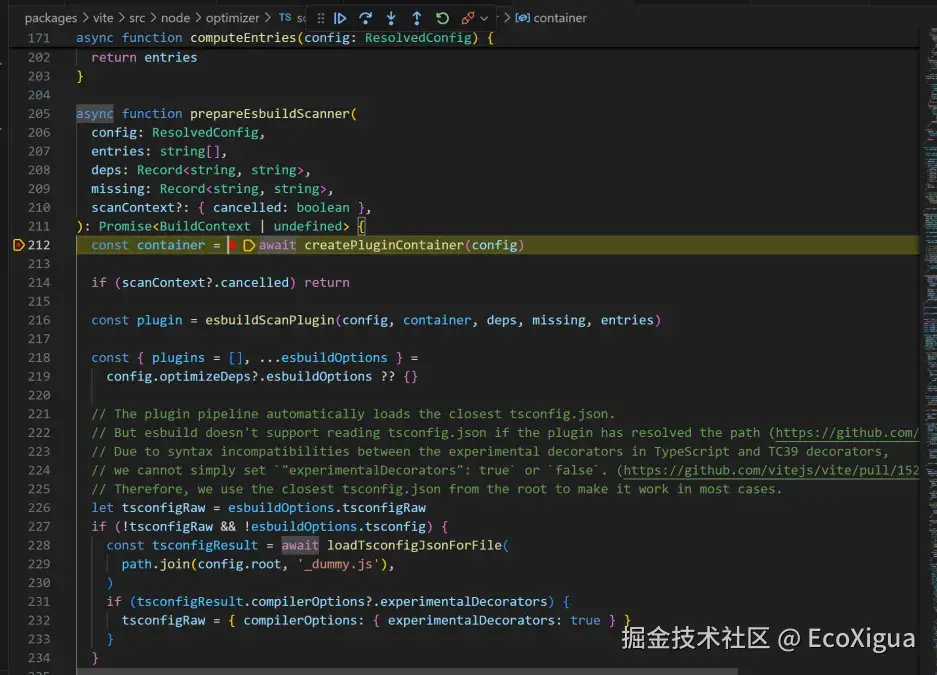Click line number 228
Viewport: 937px width, 675px height.
(x=39, y=545)
